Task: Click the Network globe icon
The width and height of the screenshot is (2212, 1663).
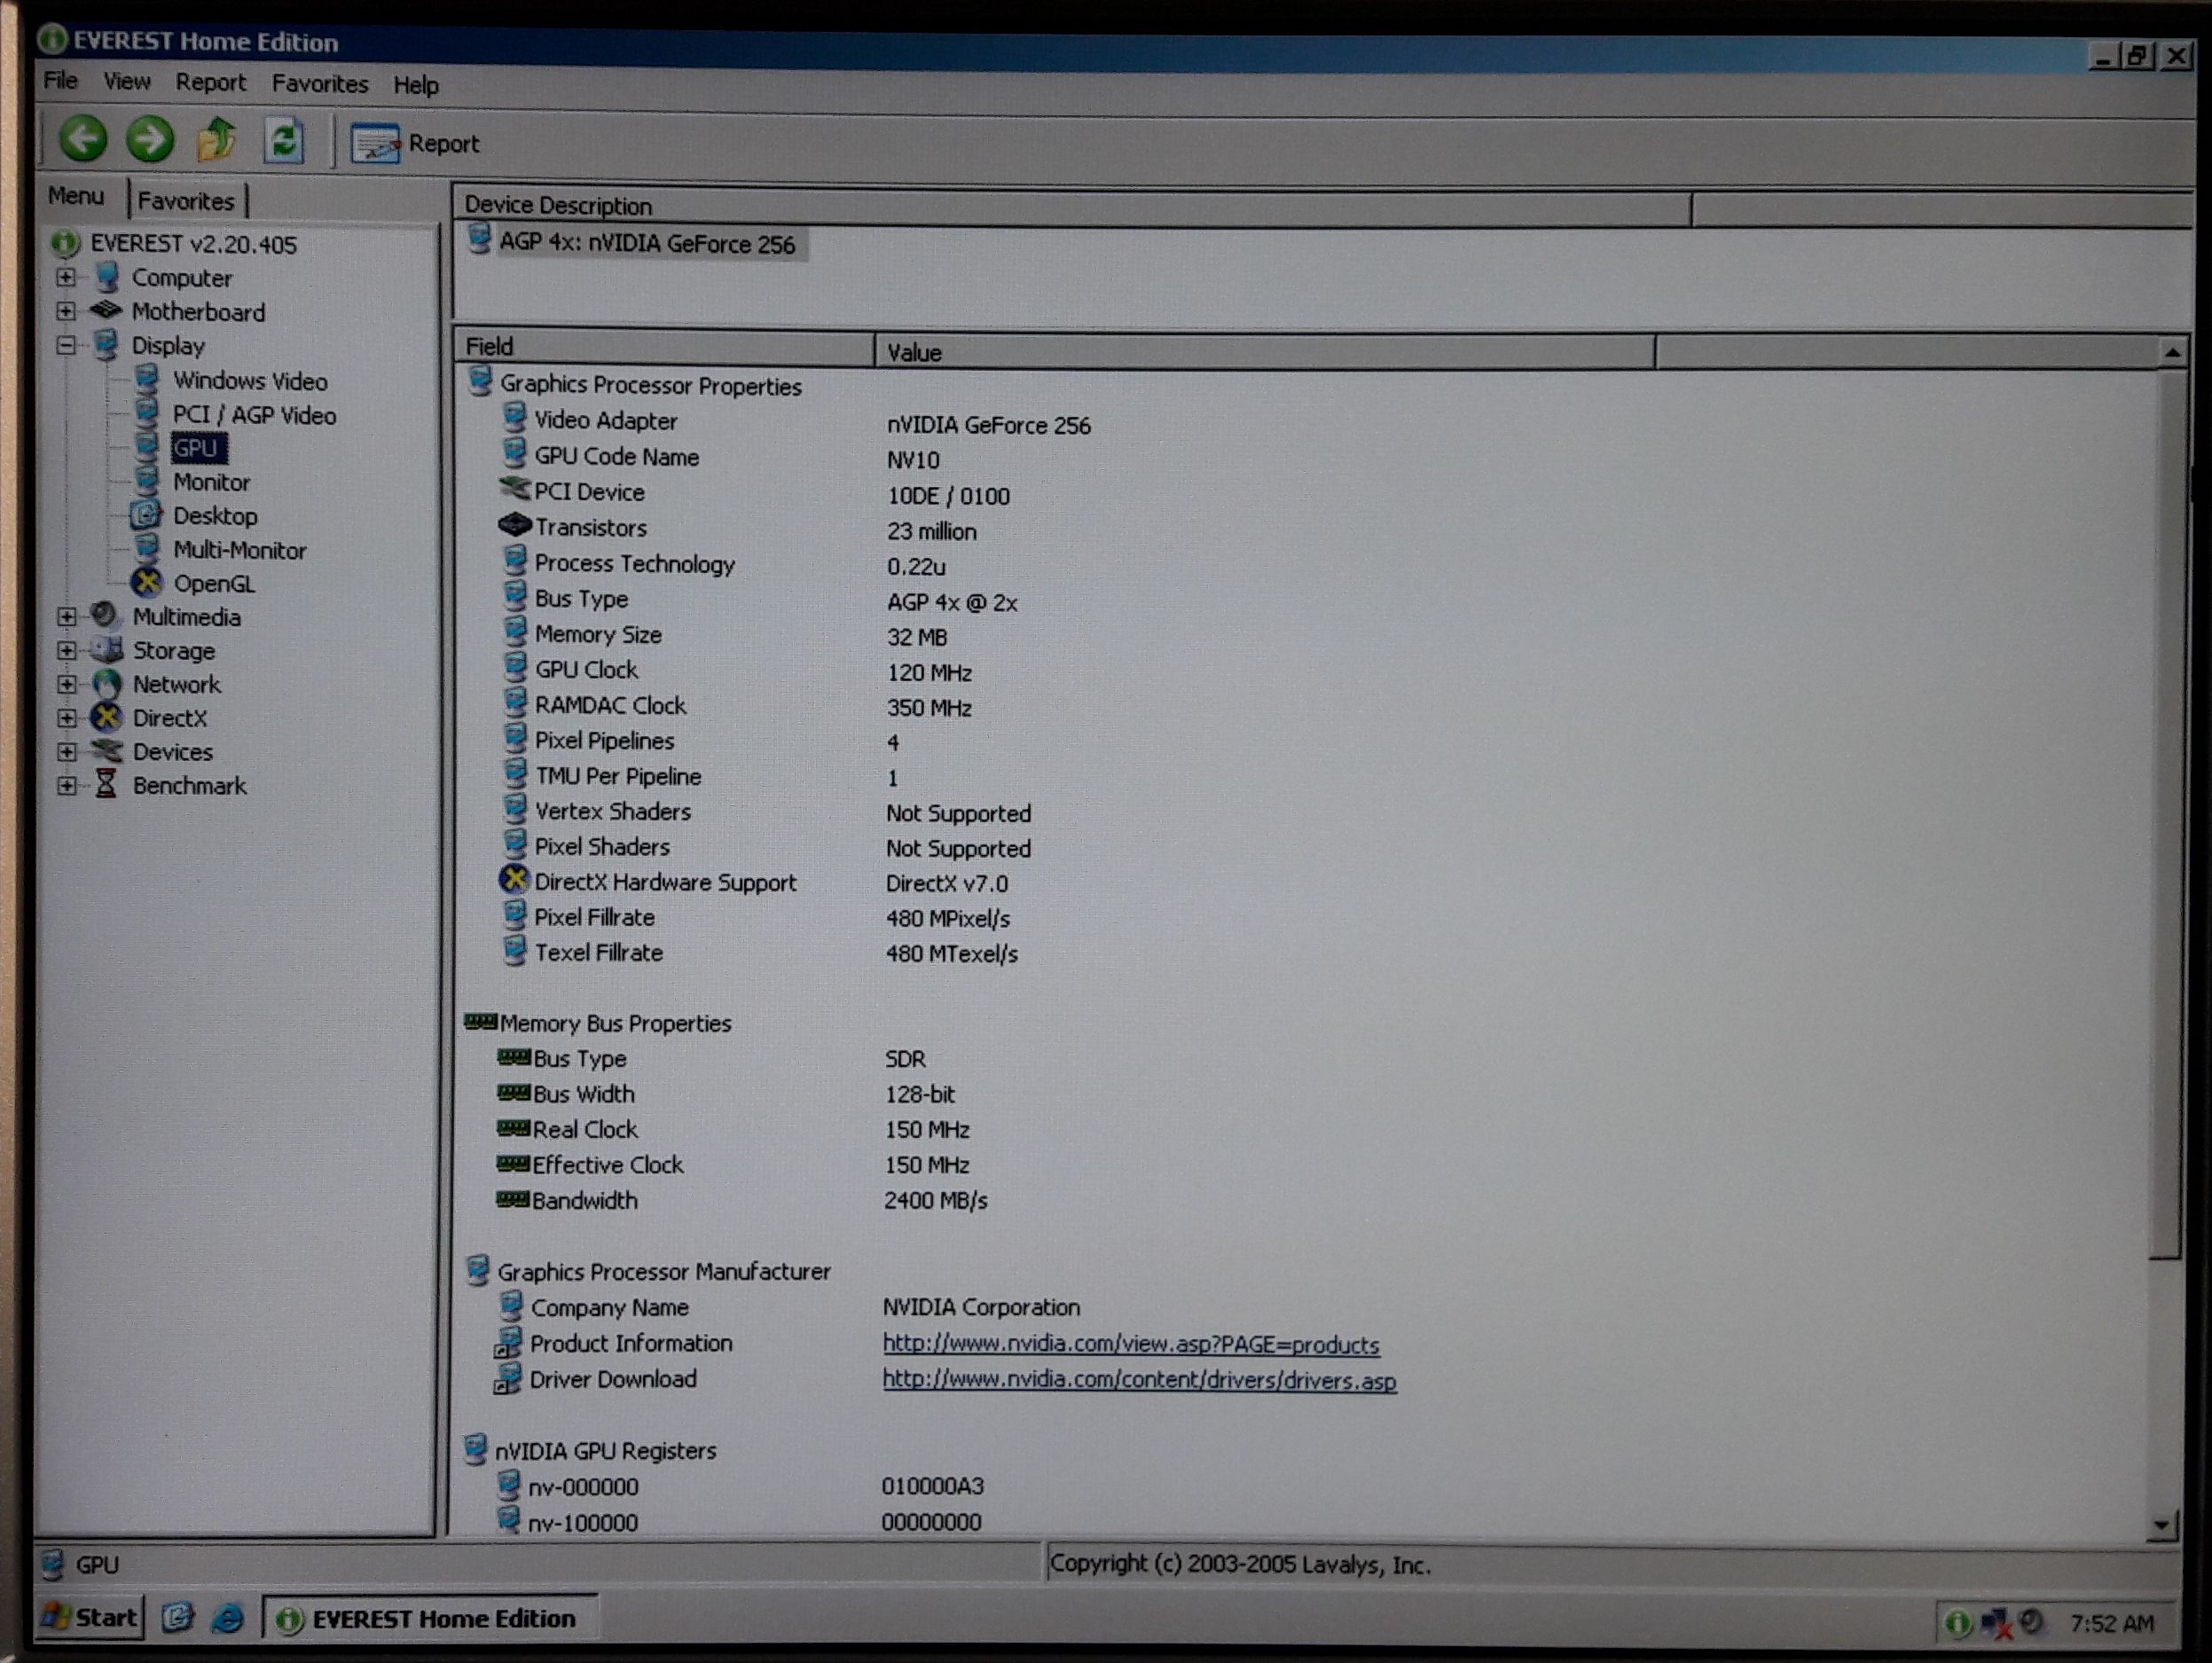Action: (106, 684)
